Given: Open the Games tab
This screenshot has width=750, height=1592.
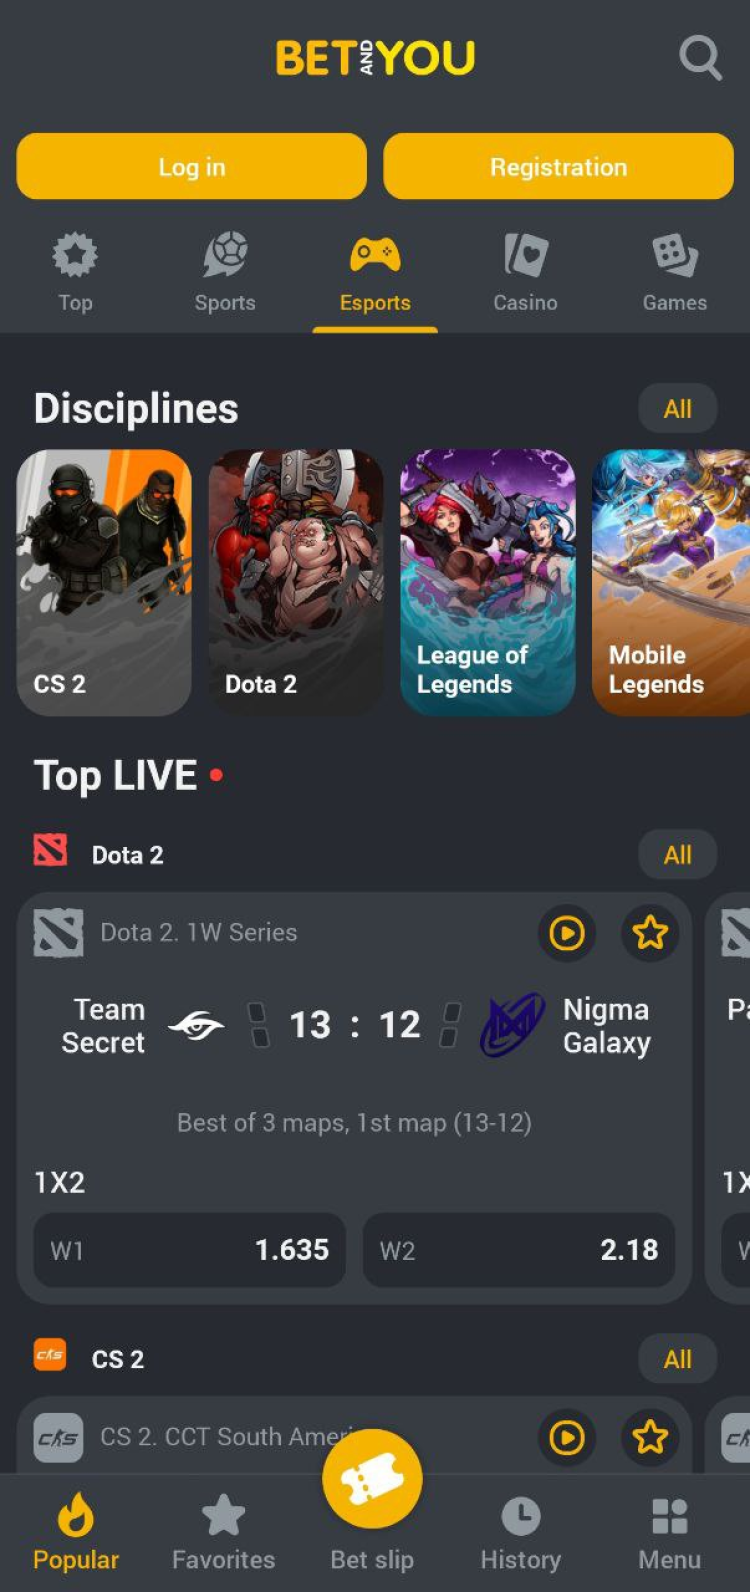Looking at the screenshot, I should 675,274.
